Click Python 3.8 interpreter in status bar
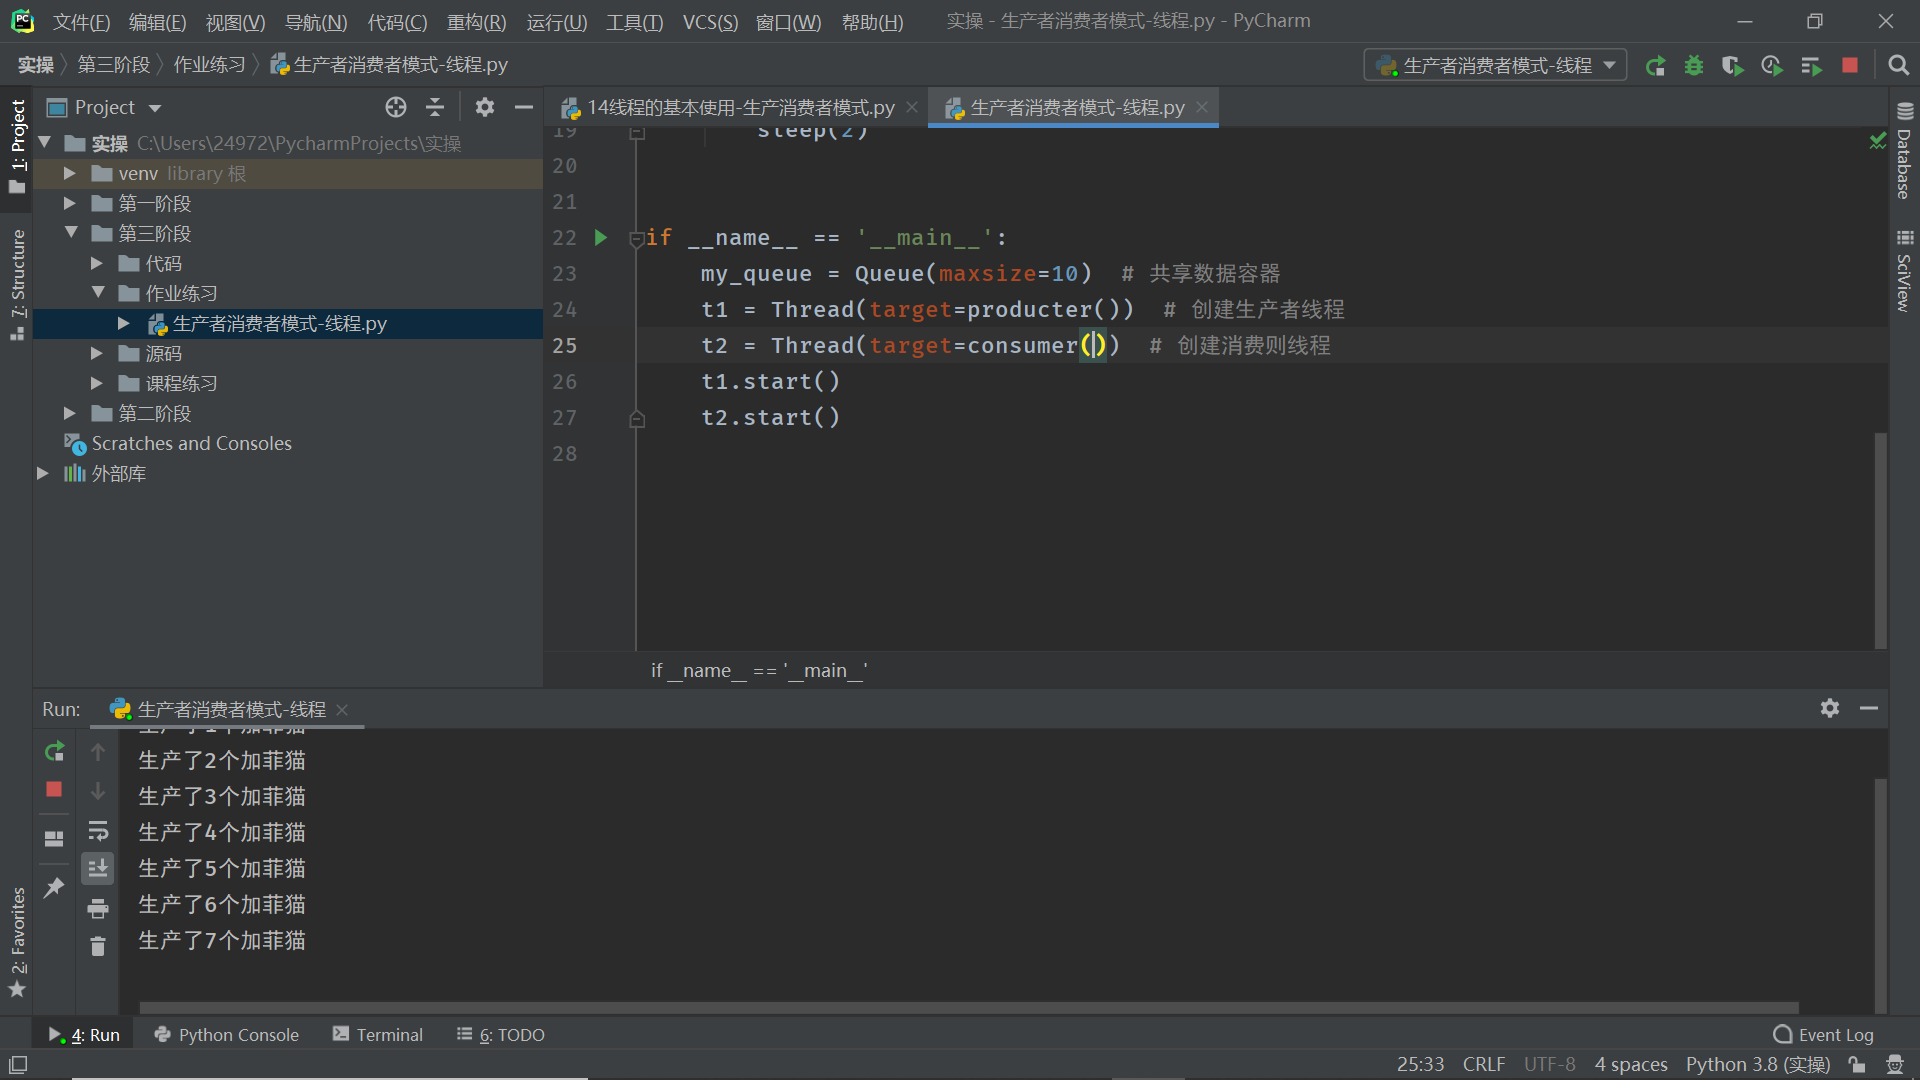This screenshot has height=1080, width=1920. coord(1757,1065)
